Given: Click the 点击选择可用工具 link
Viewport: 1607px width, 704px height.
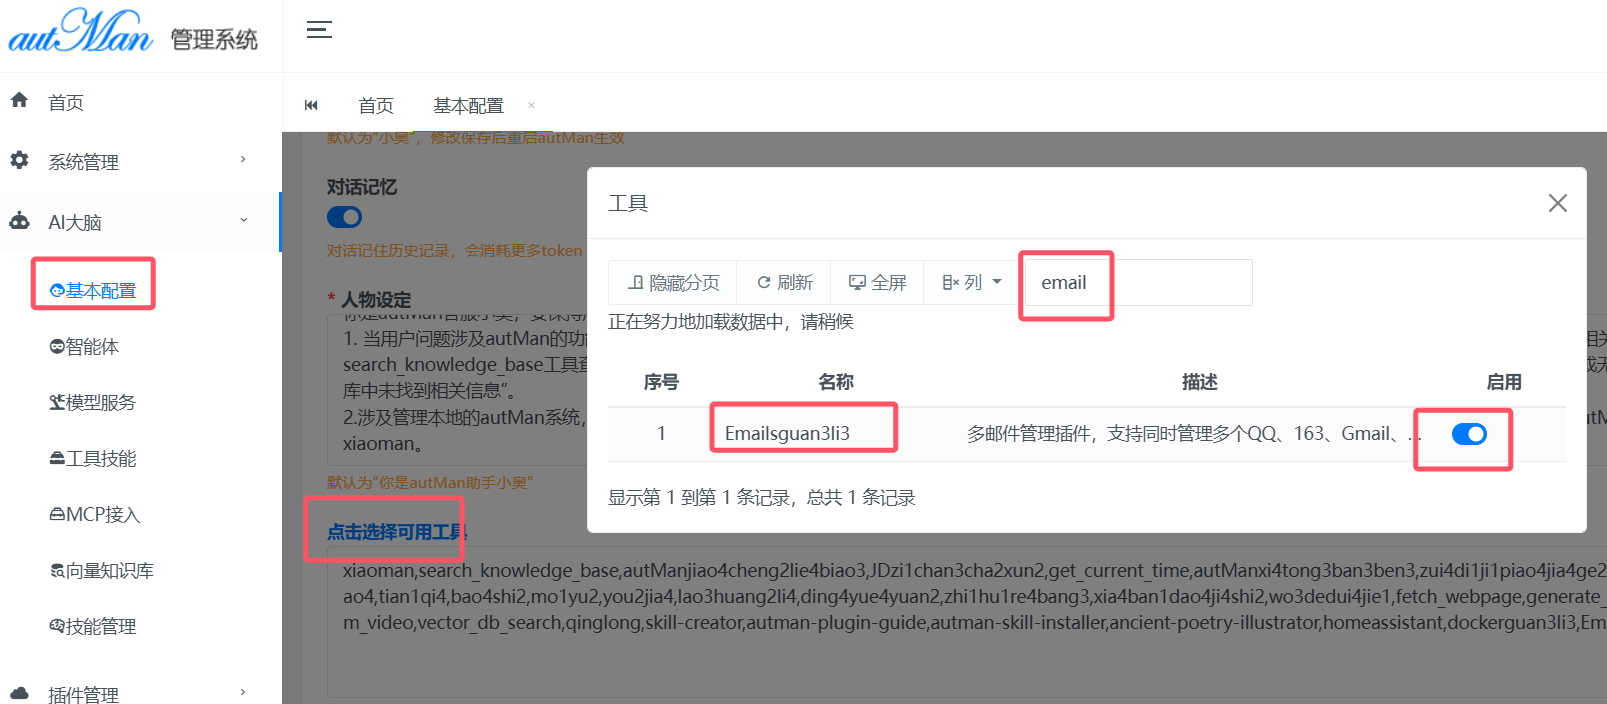Looking at the screenshot, I should click(396, 532).
